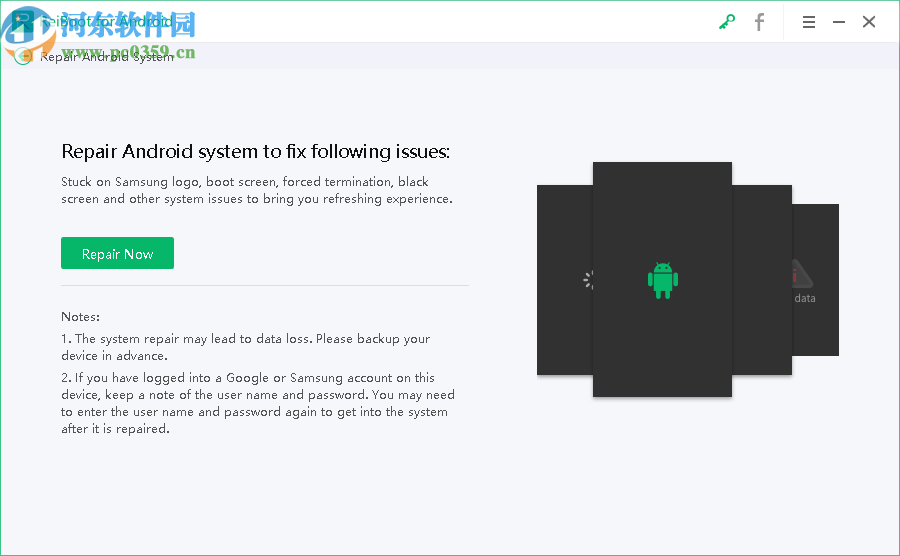Click the 'Notes:' label
The image size is (900, 556).
[80, 317]
